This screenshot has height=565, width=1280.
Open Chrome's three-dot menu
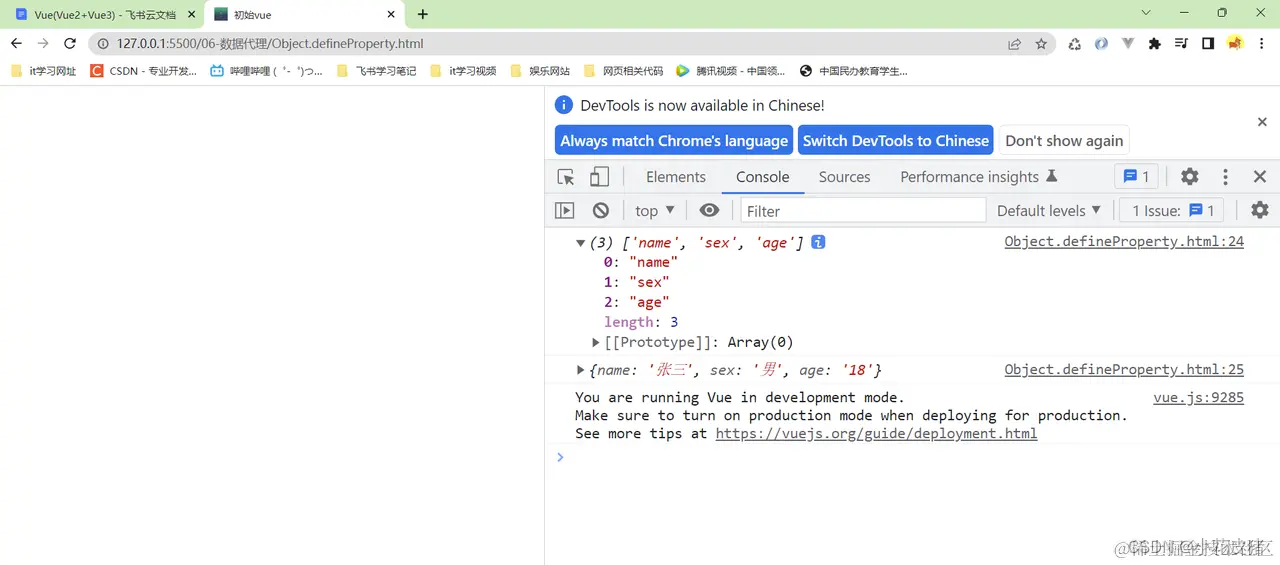[x=1262, y=44]
